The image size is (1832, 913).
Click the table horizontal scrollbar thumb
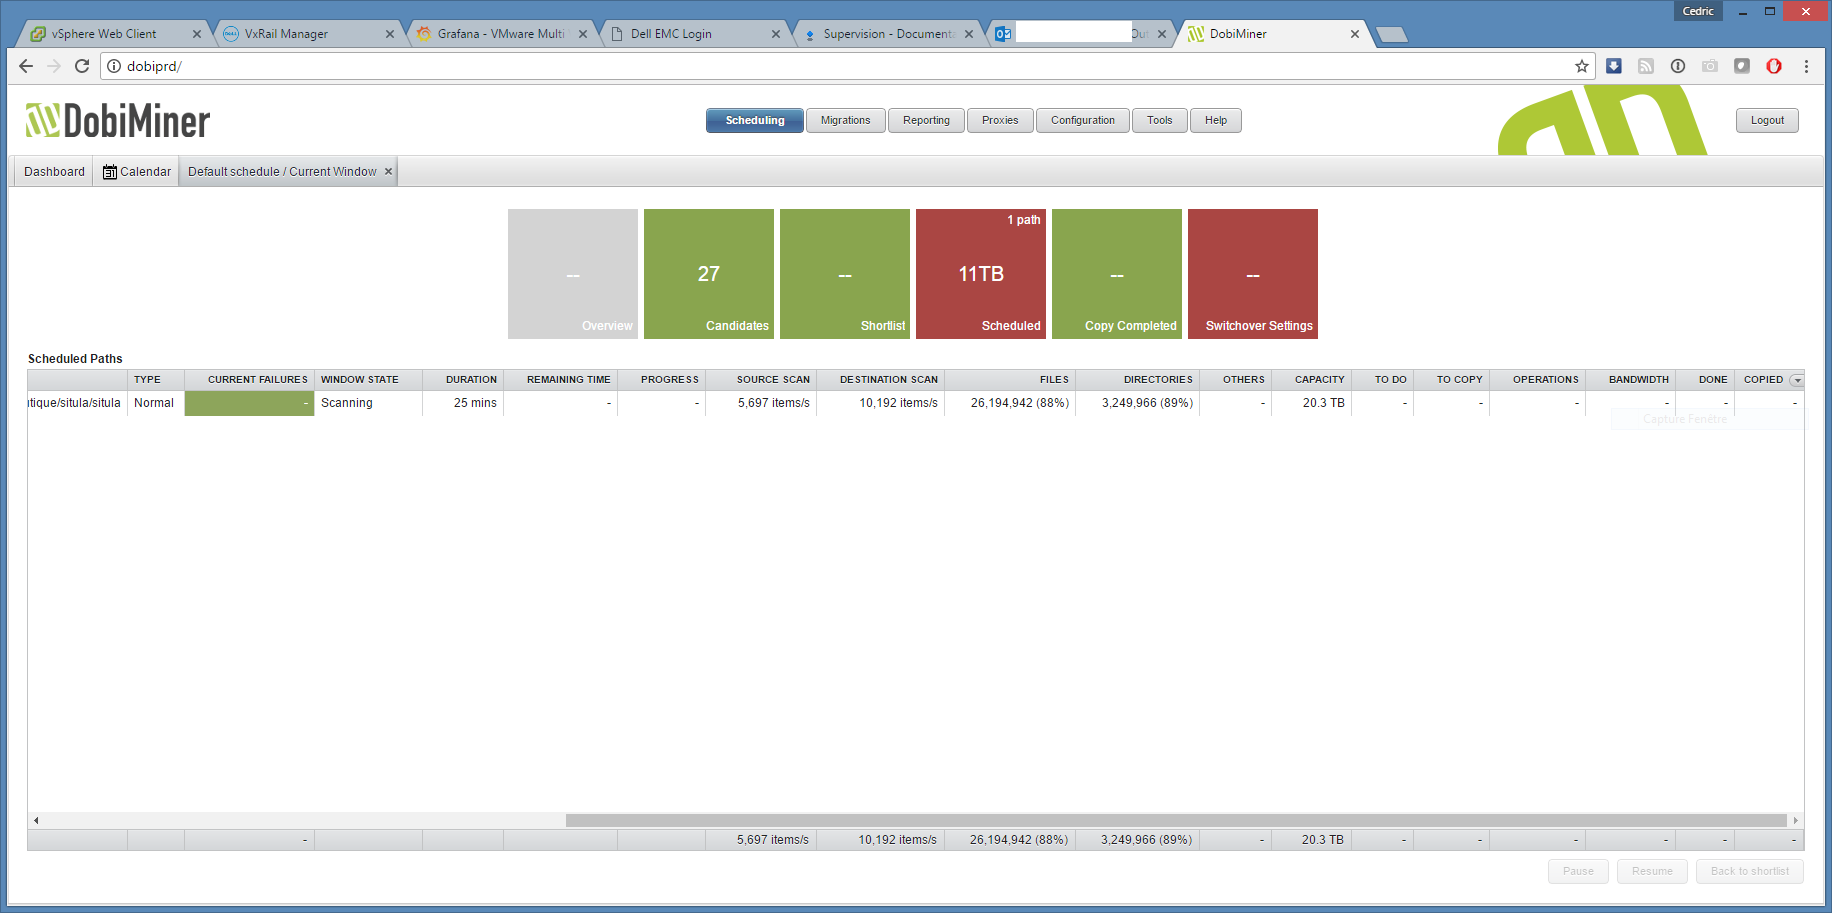[x=1175, y=820]
